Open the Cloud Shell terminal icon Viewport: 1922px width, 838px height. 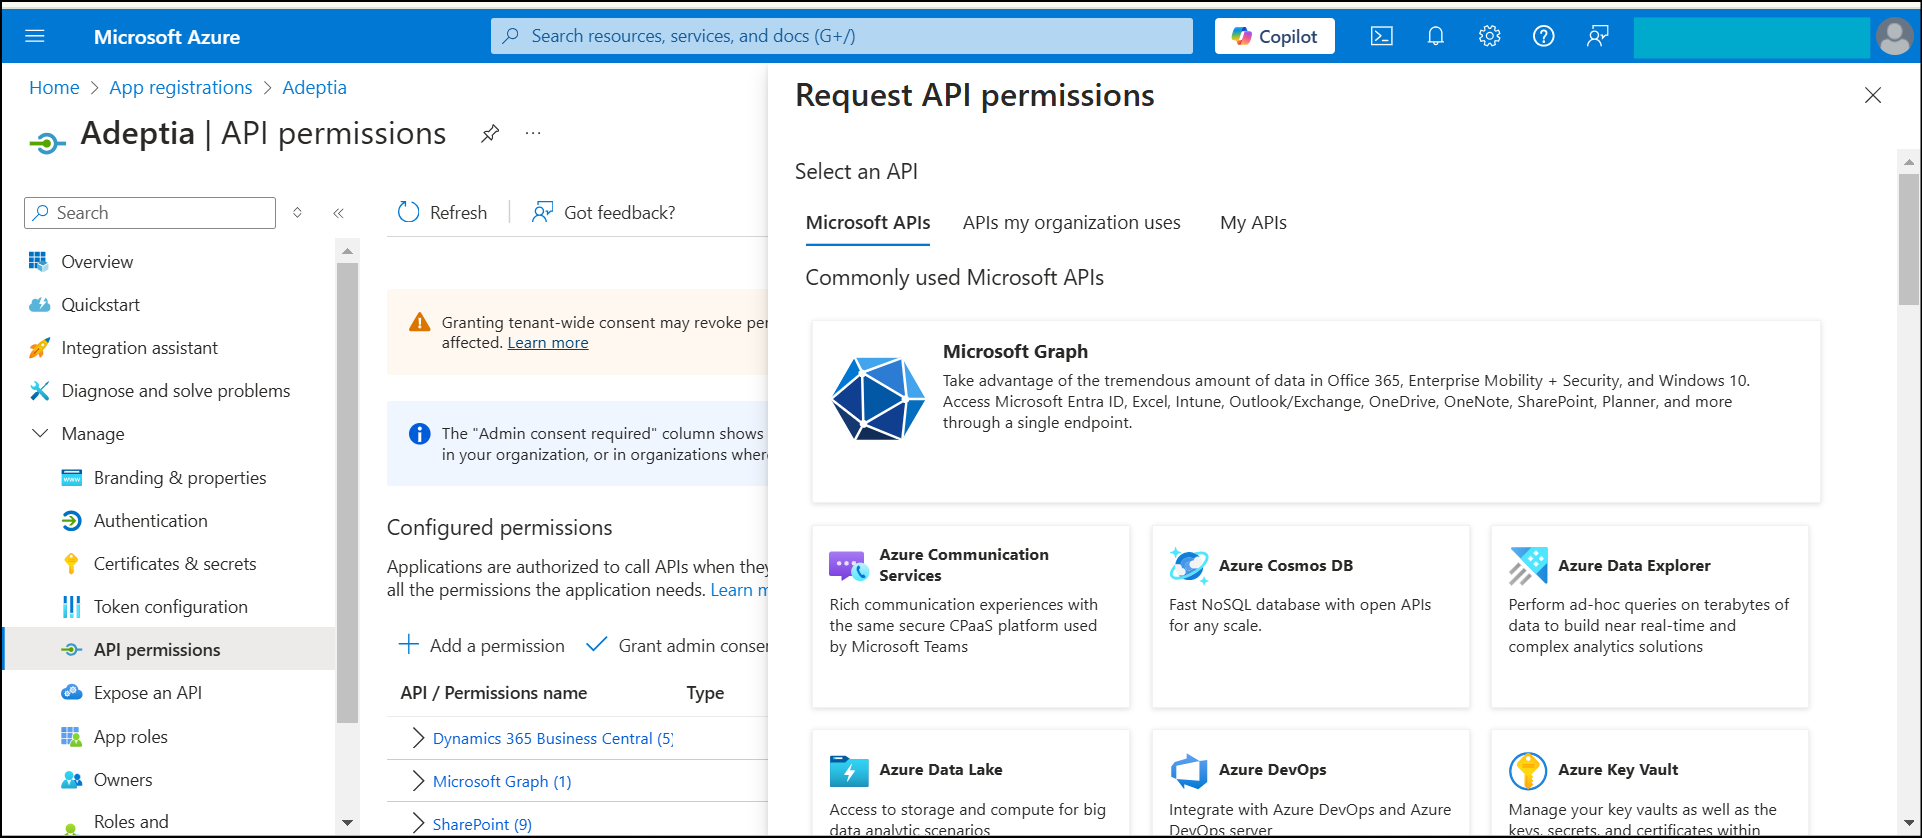pos(1381,37)
